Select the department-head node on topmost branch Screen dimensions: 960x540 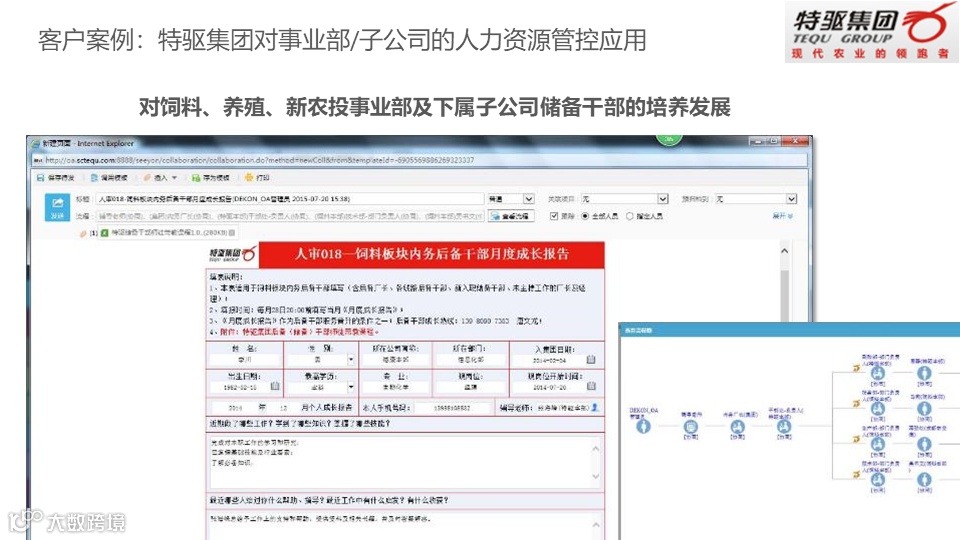click(x=878, y=373)
